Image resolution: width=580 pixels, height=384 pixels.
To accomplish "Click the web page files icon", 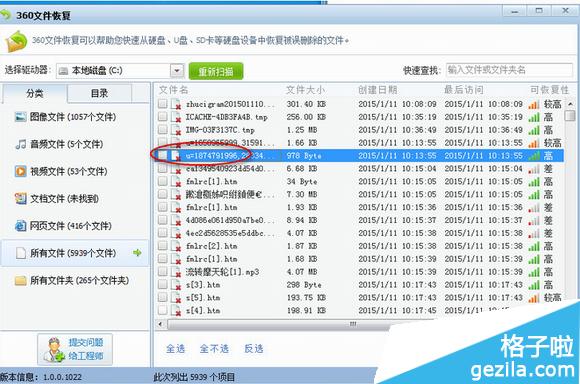I will pyautogui.click(x=20, y=226).
